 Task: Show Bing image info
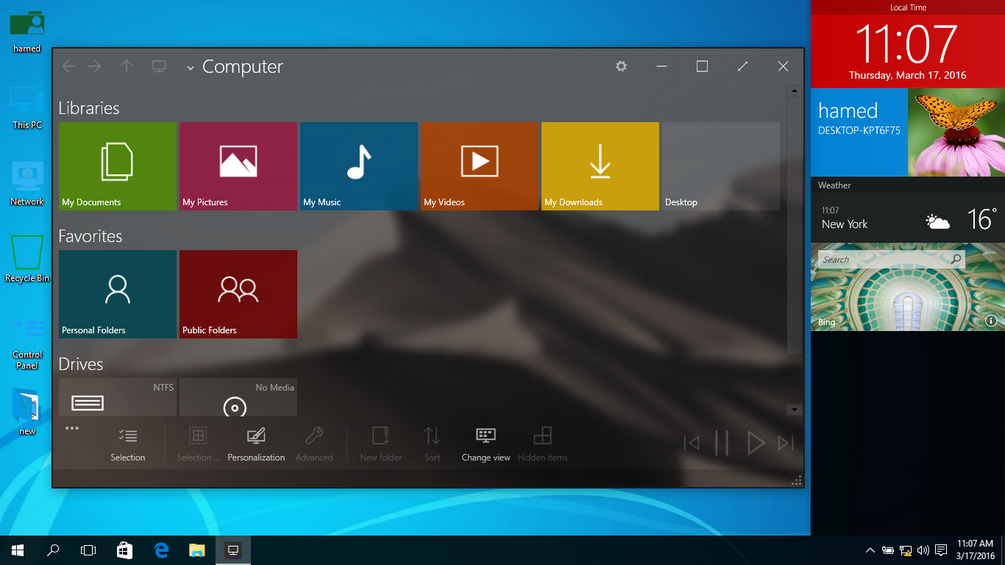[x=991, y=321]
